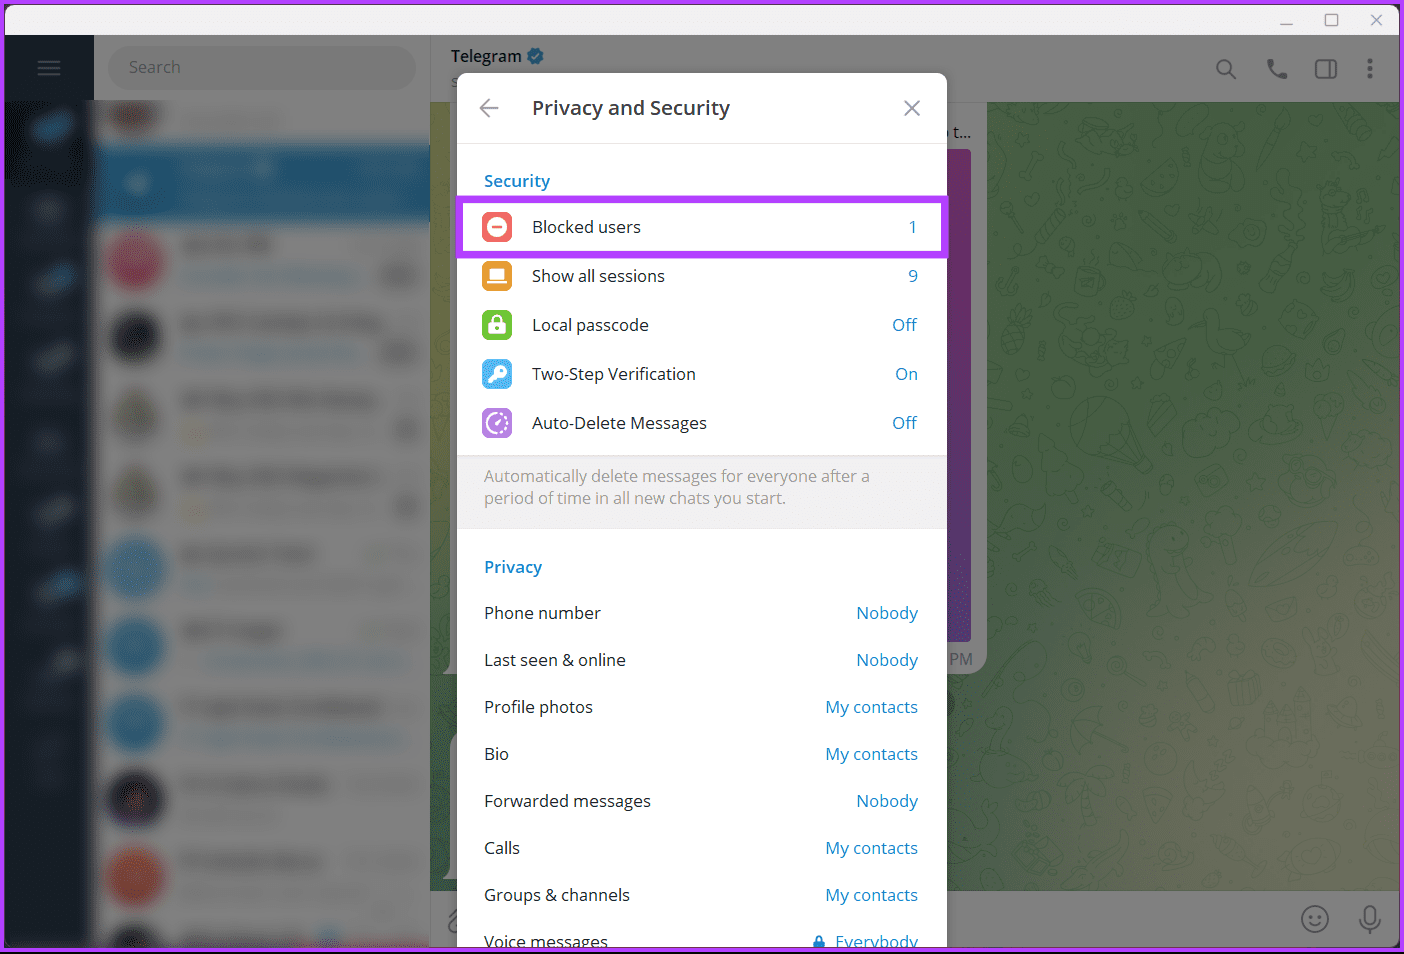
Task: Click the Telegram verified badge
Action: coord(536,56)
